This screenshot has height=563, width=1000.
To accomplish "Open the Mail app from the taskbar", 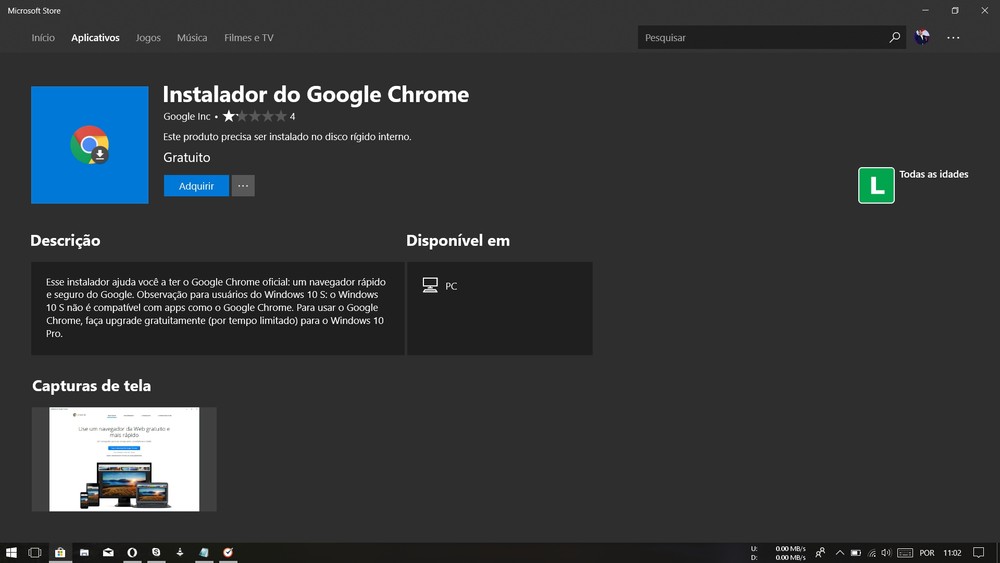I will point(108,552).
